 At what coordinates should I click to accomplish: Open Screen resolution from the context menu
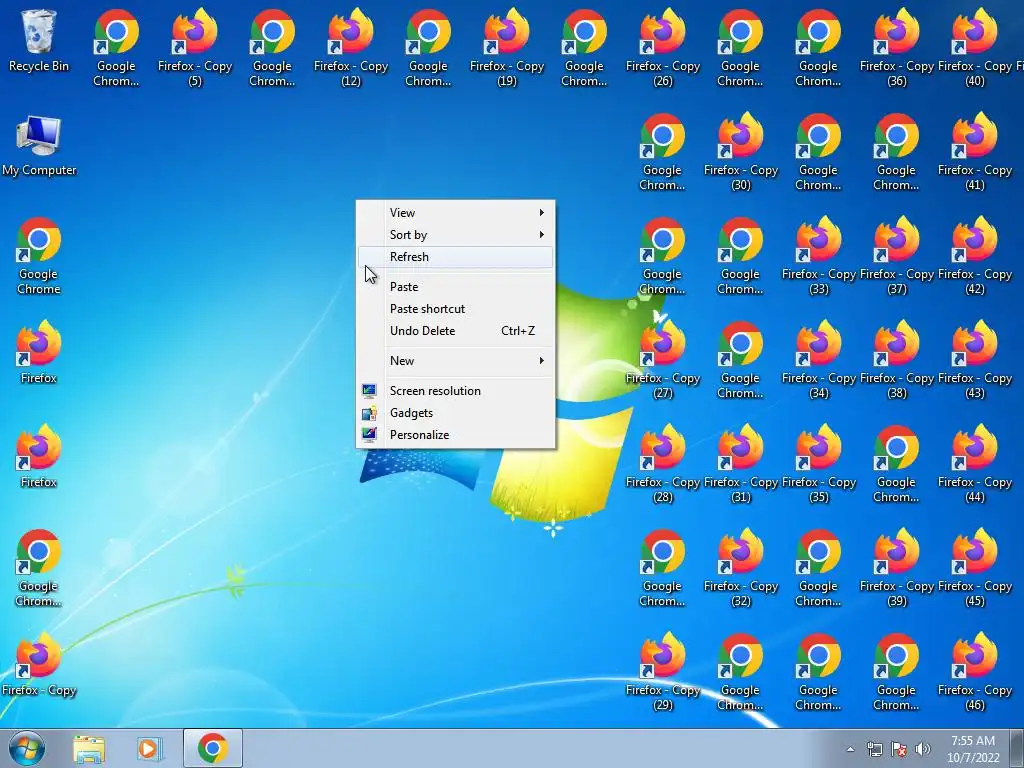click(456, 391)
